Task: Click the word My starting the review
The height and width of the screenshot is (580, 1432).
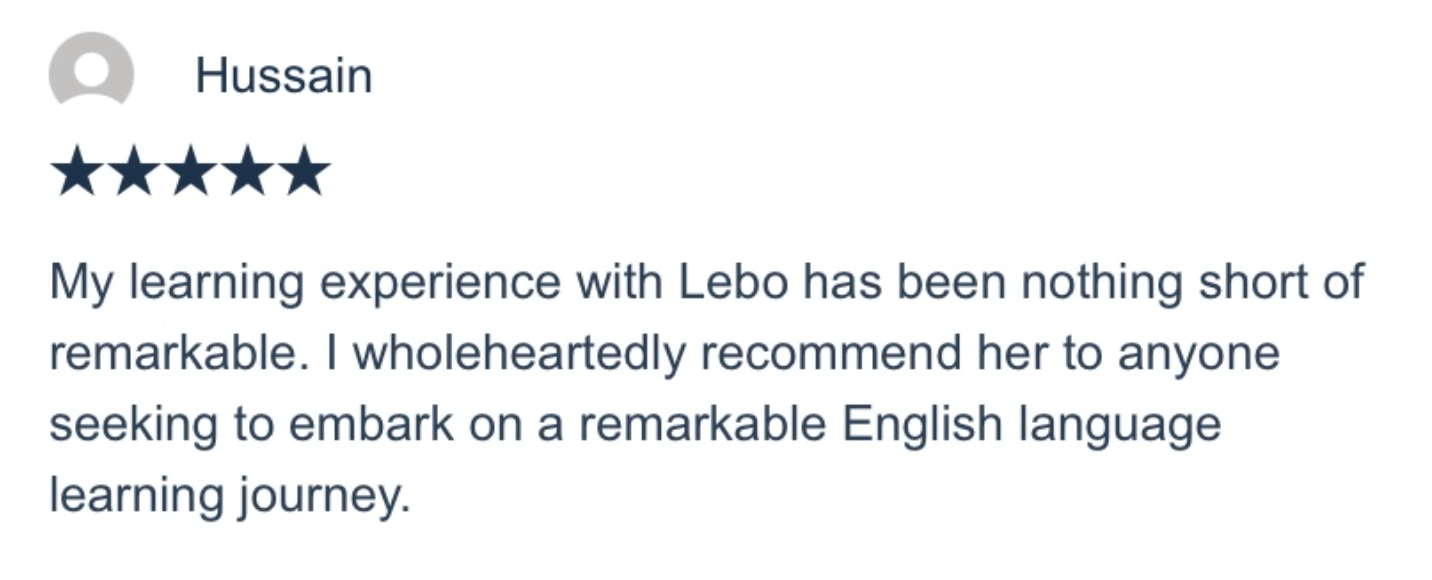Action: 76,283
